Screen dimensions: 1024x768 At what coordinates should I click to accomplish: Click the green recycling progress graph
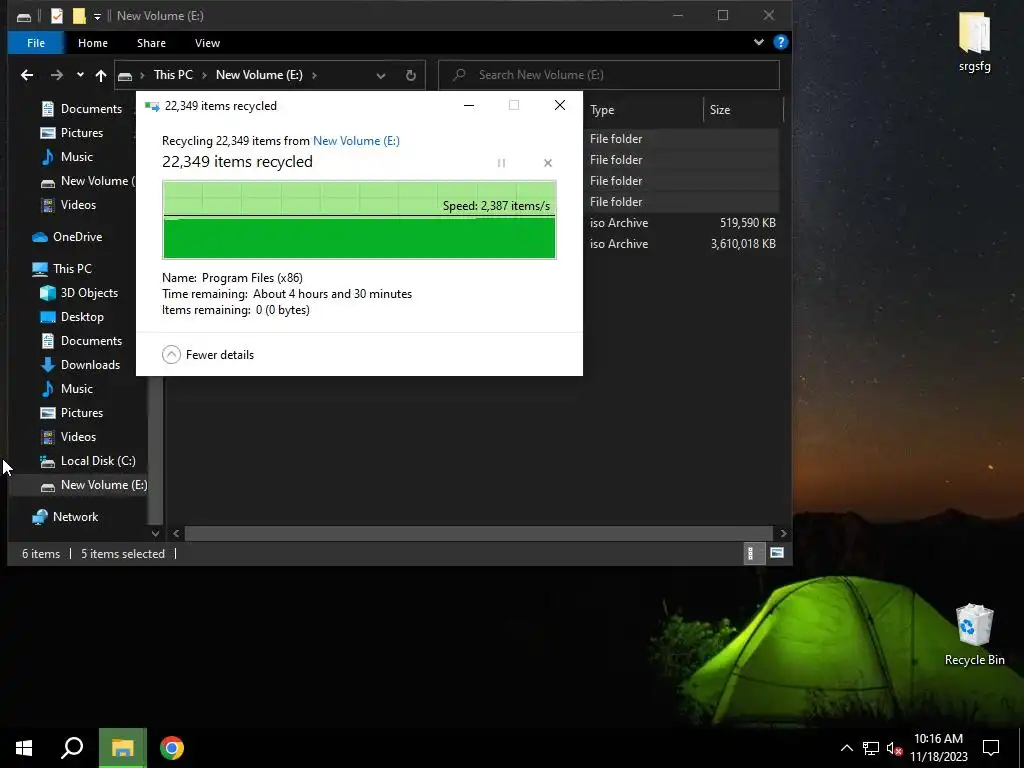(x=359, y=220)
